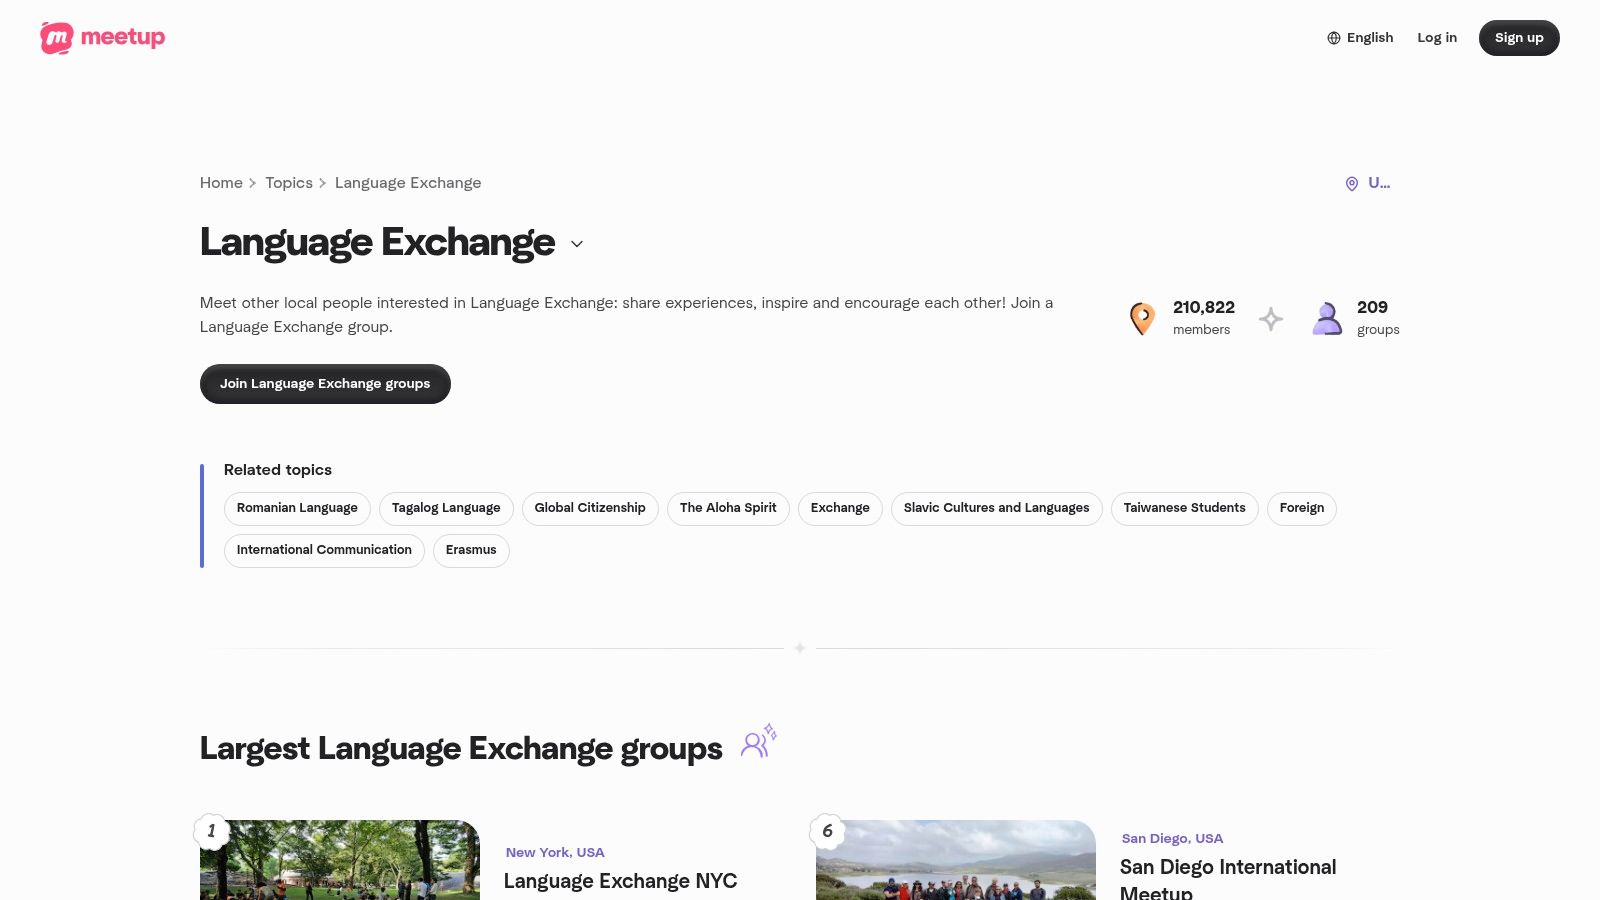Click the Log in link

1437,37
